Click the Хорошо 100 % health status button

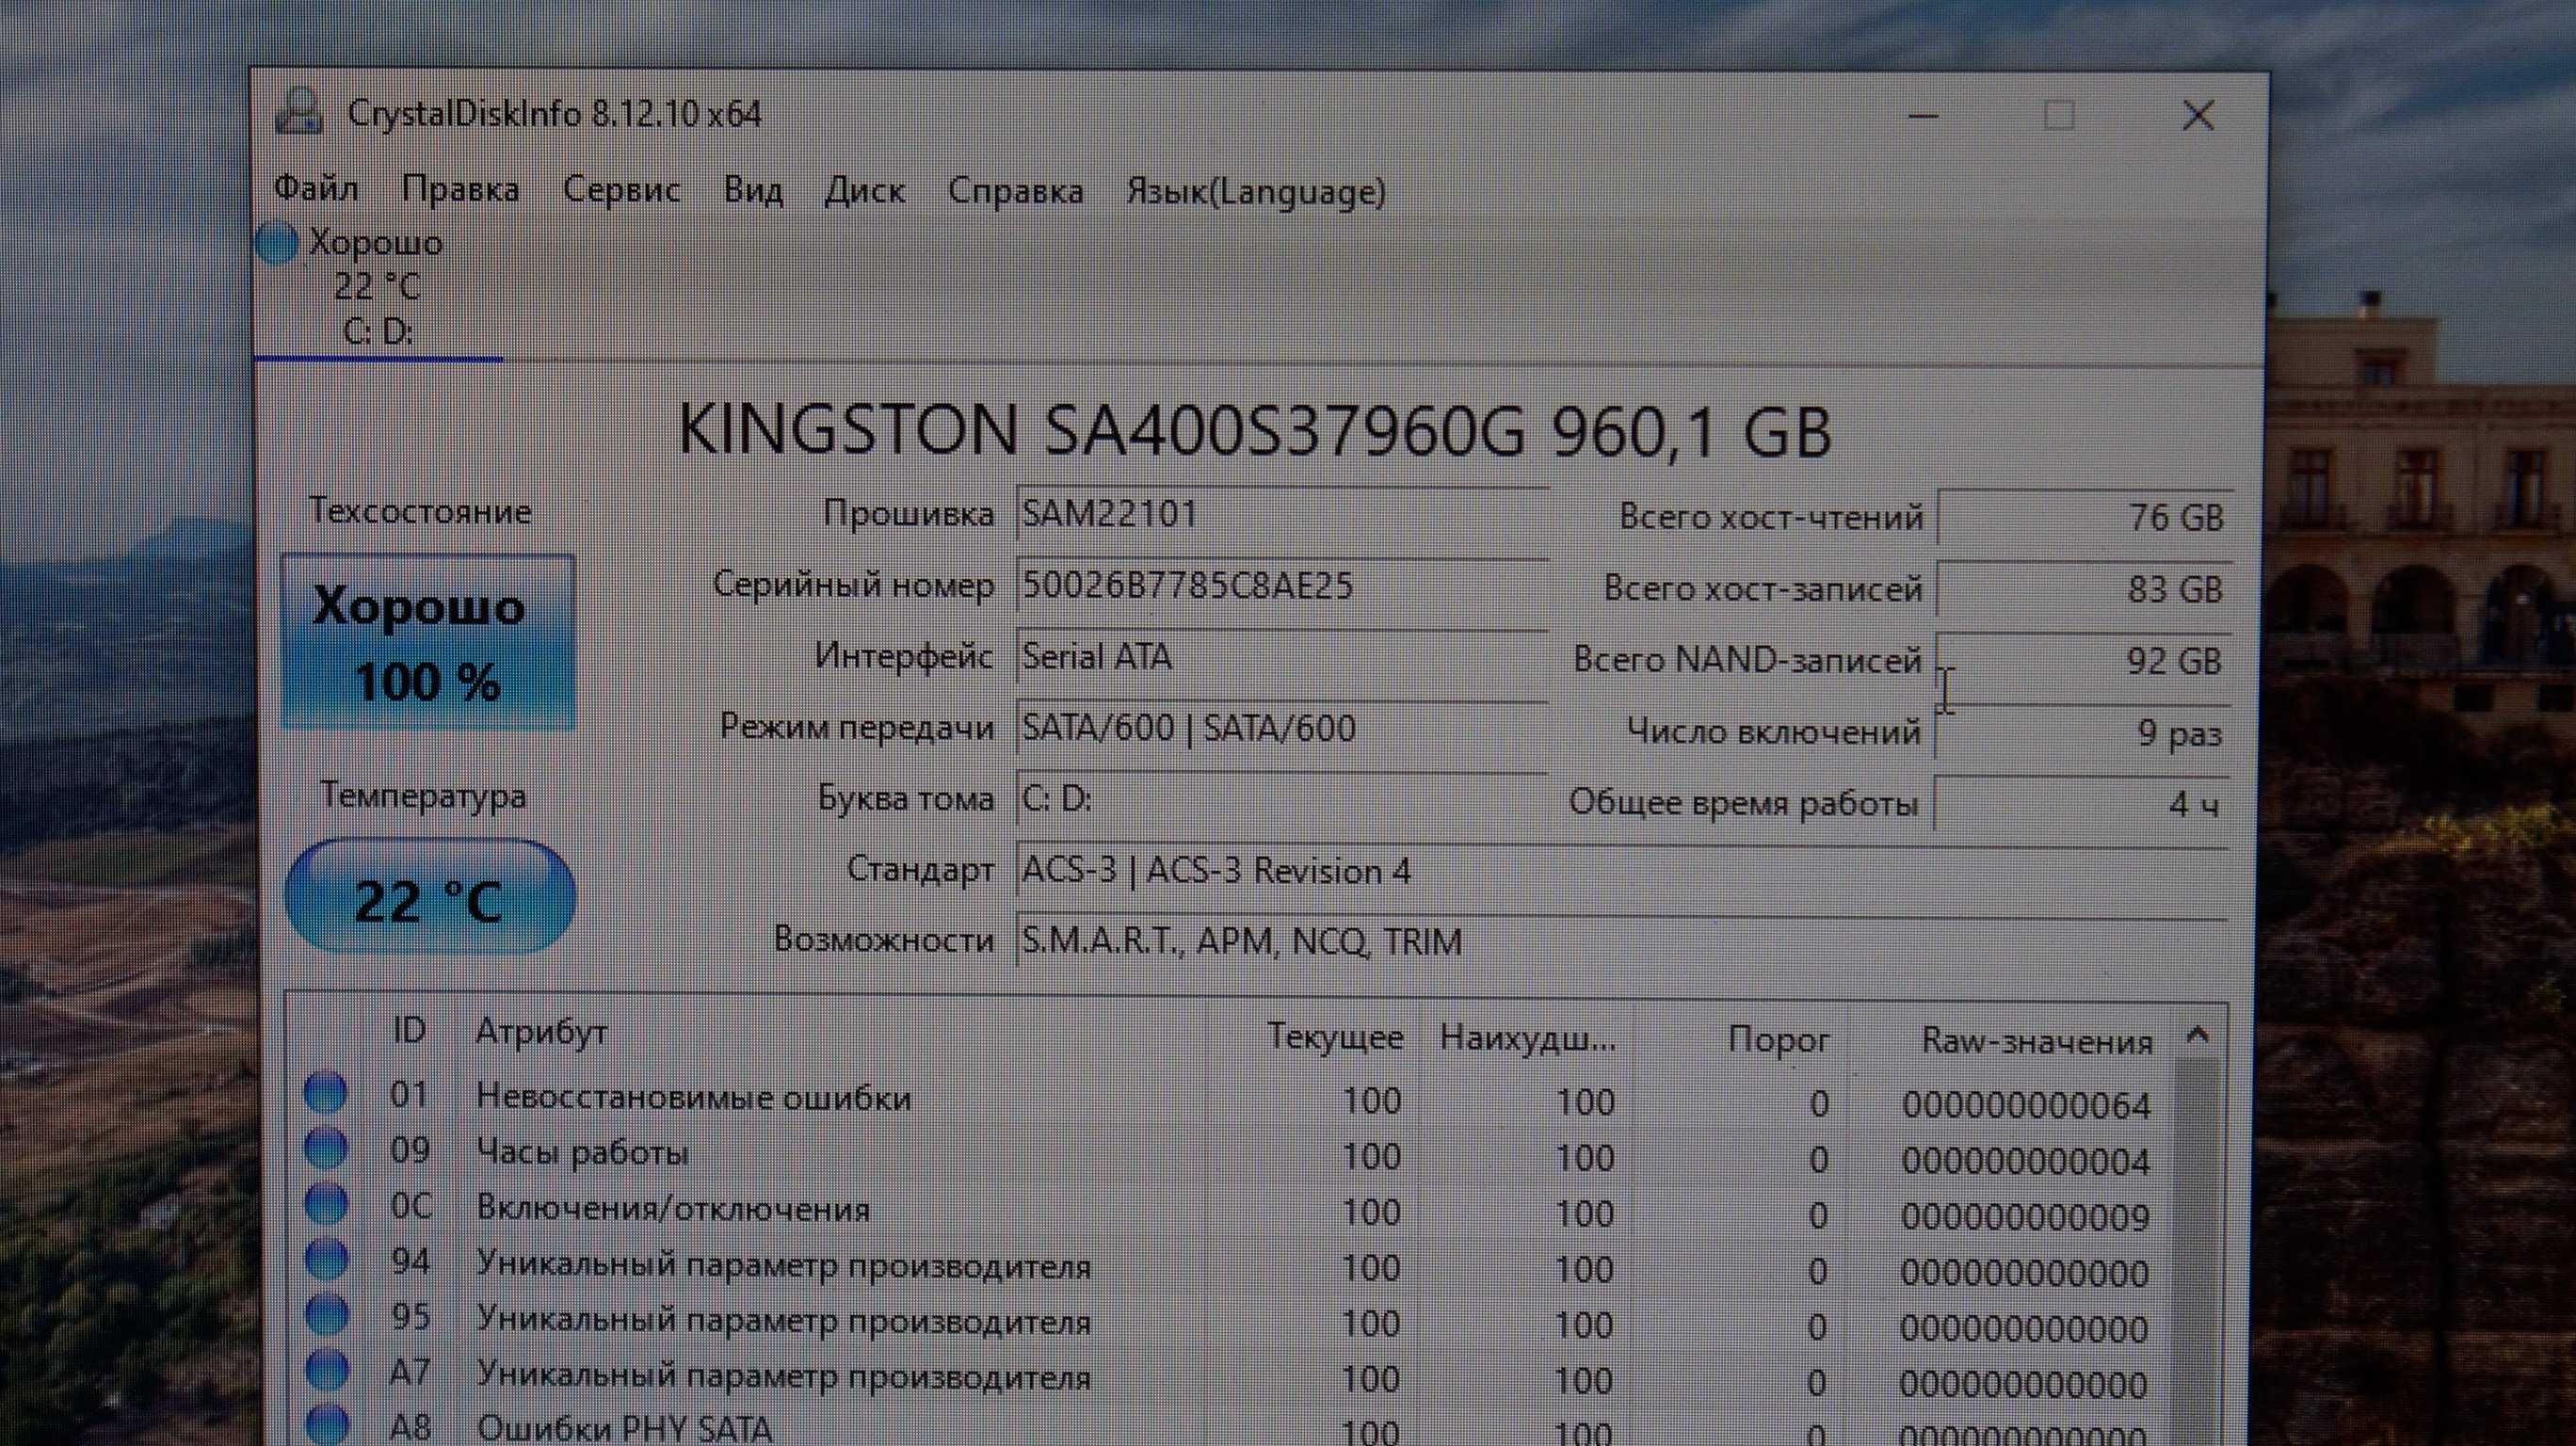click(428, 643)
